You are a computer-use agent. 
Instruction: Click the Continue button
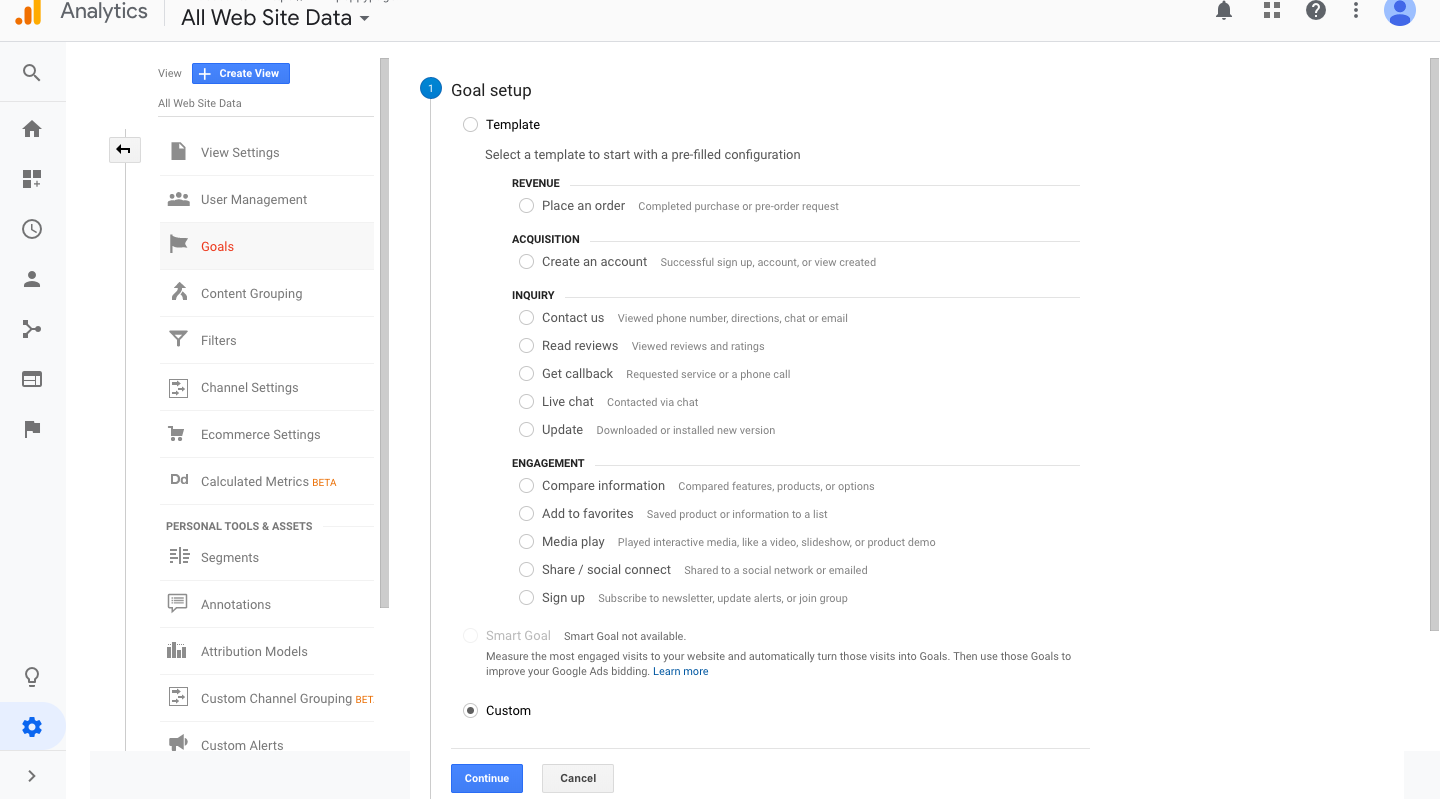[x=487, y=778]
